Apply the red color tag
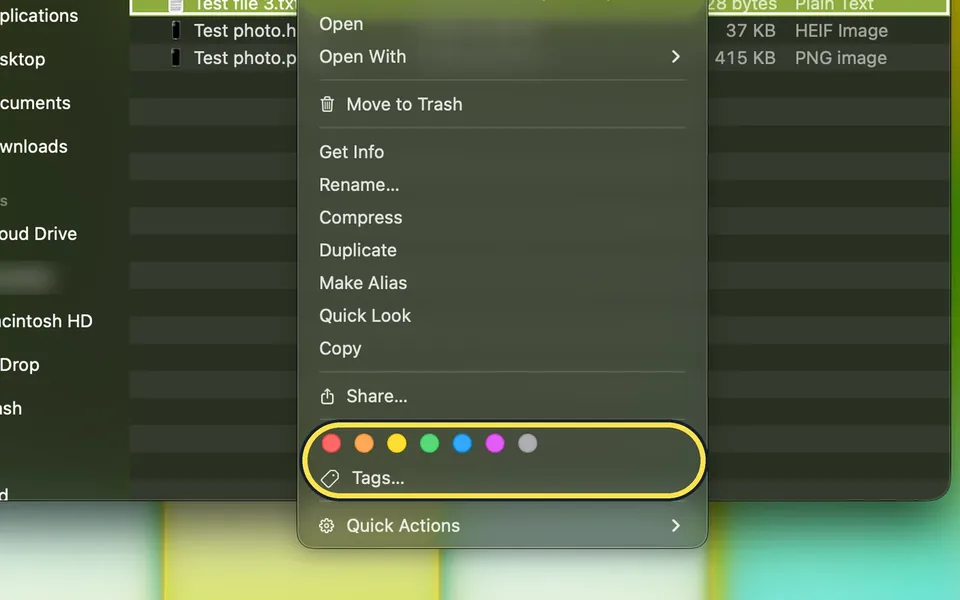The height and width of the screenshot is (600, 960). [x=331, y=443]
